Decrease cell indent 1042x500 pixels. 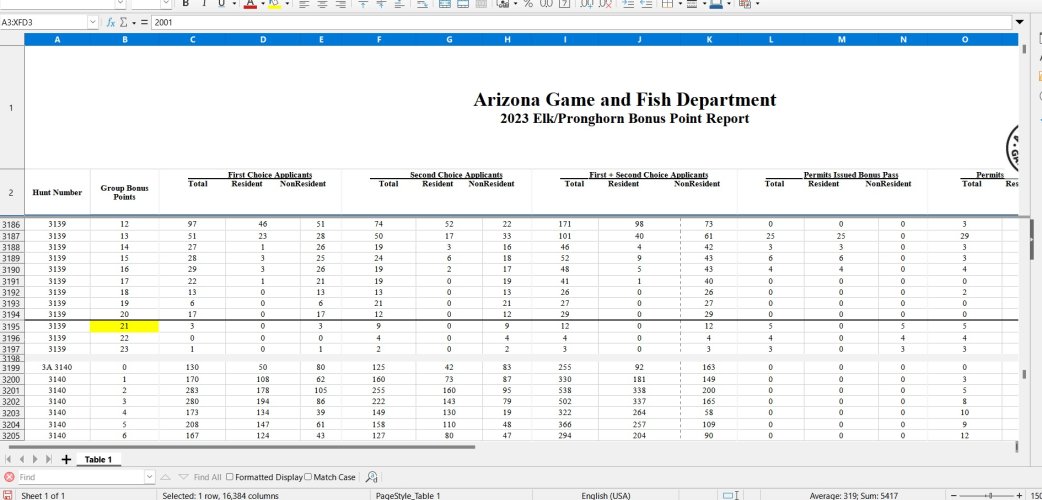[646, 3]
